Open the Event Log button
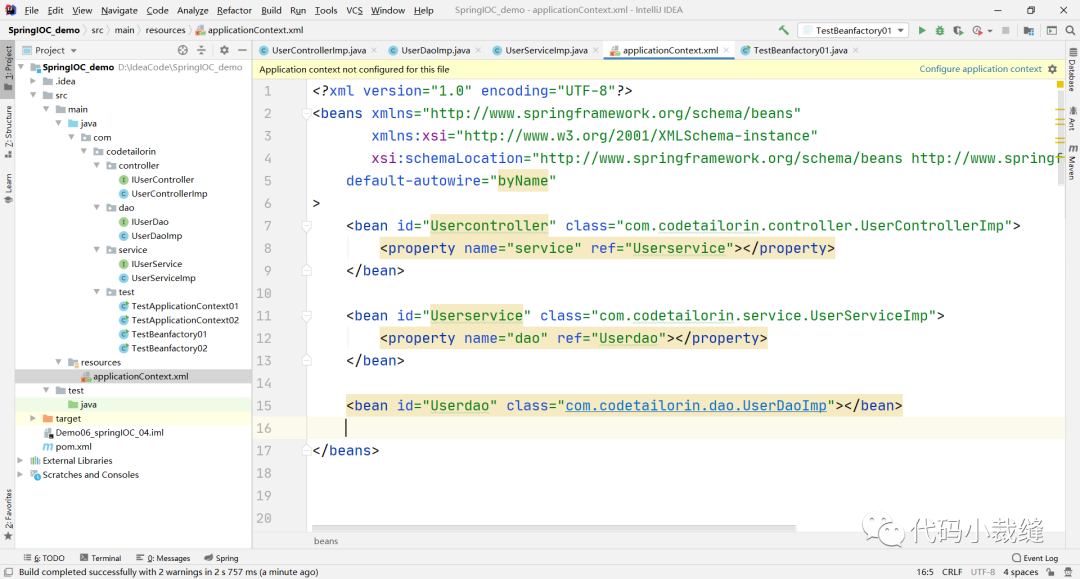This screenshot has height=579, width=1080. coord(1035,558)
